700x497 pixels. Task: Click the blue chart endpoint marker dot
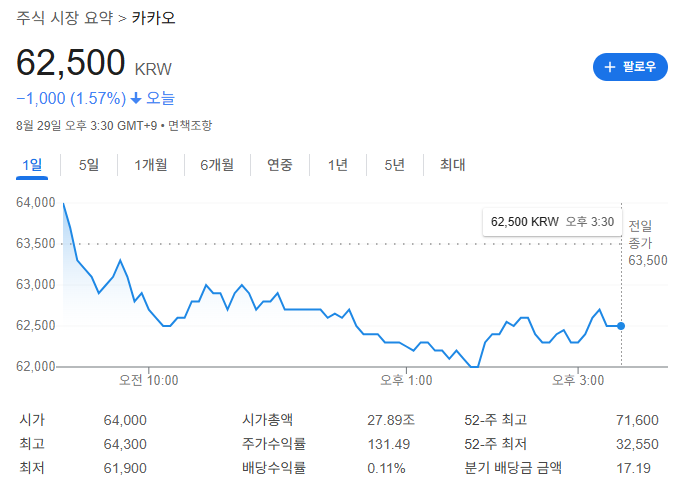[621, 326]
